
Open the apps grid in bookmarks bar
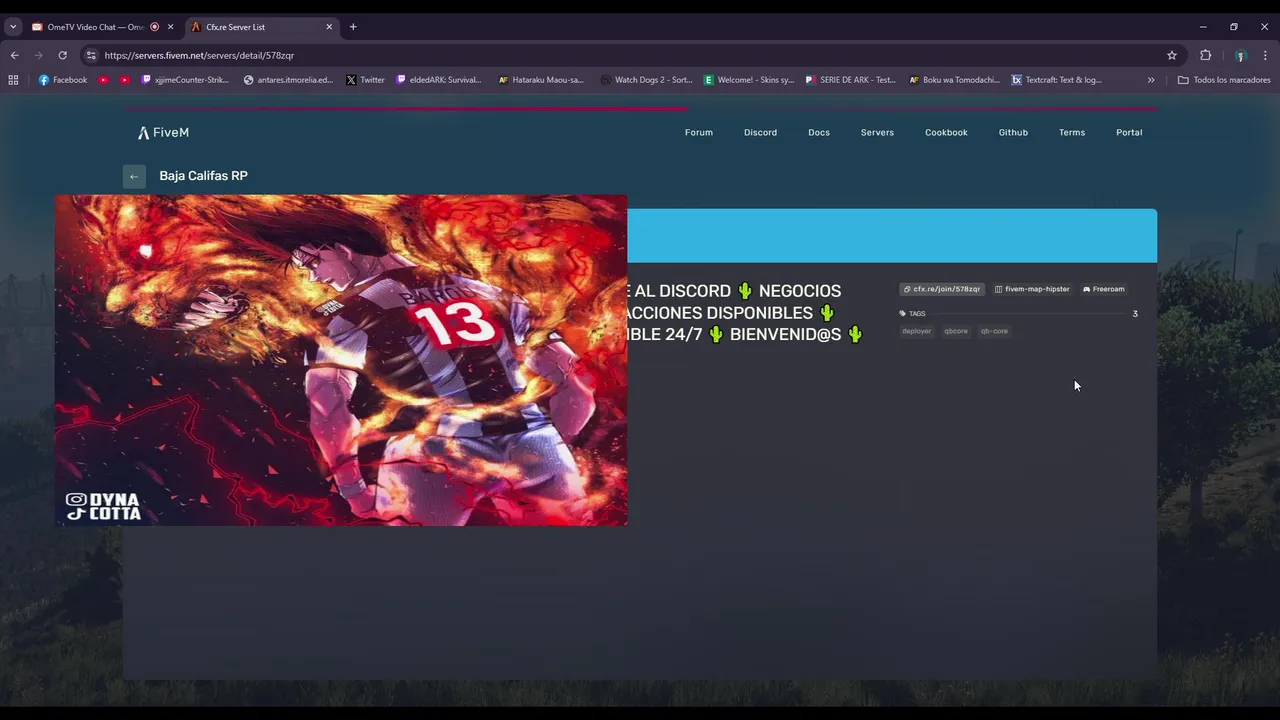13,80
